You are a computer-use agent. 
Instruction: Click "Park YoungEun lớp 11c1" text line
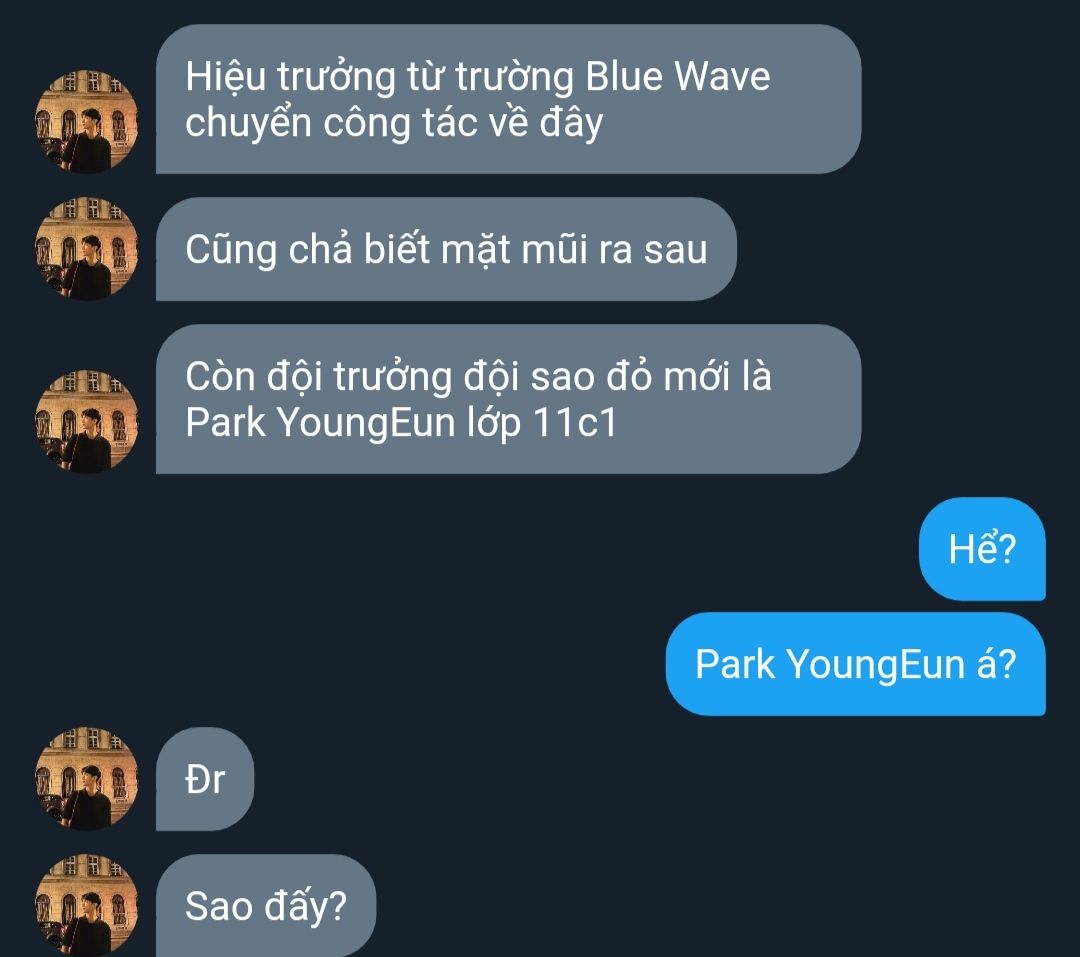[401, 422]
